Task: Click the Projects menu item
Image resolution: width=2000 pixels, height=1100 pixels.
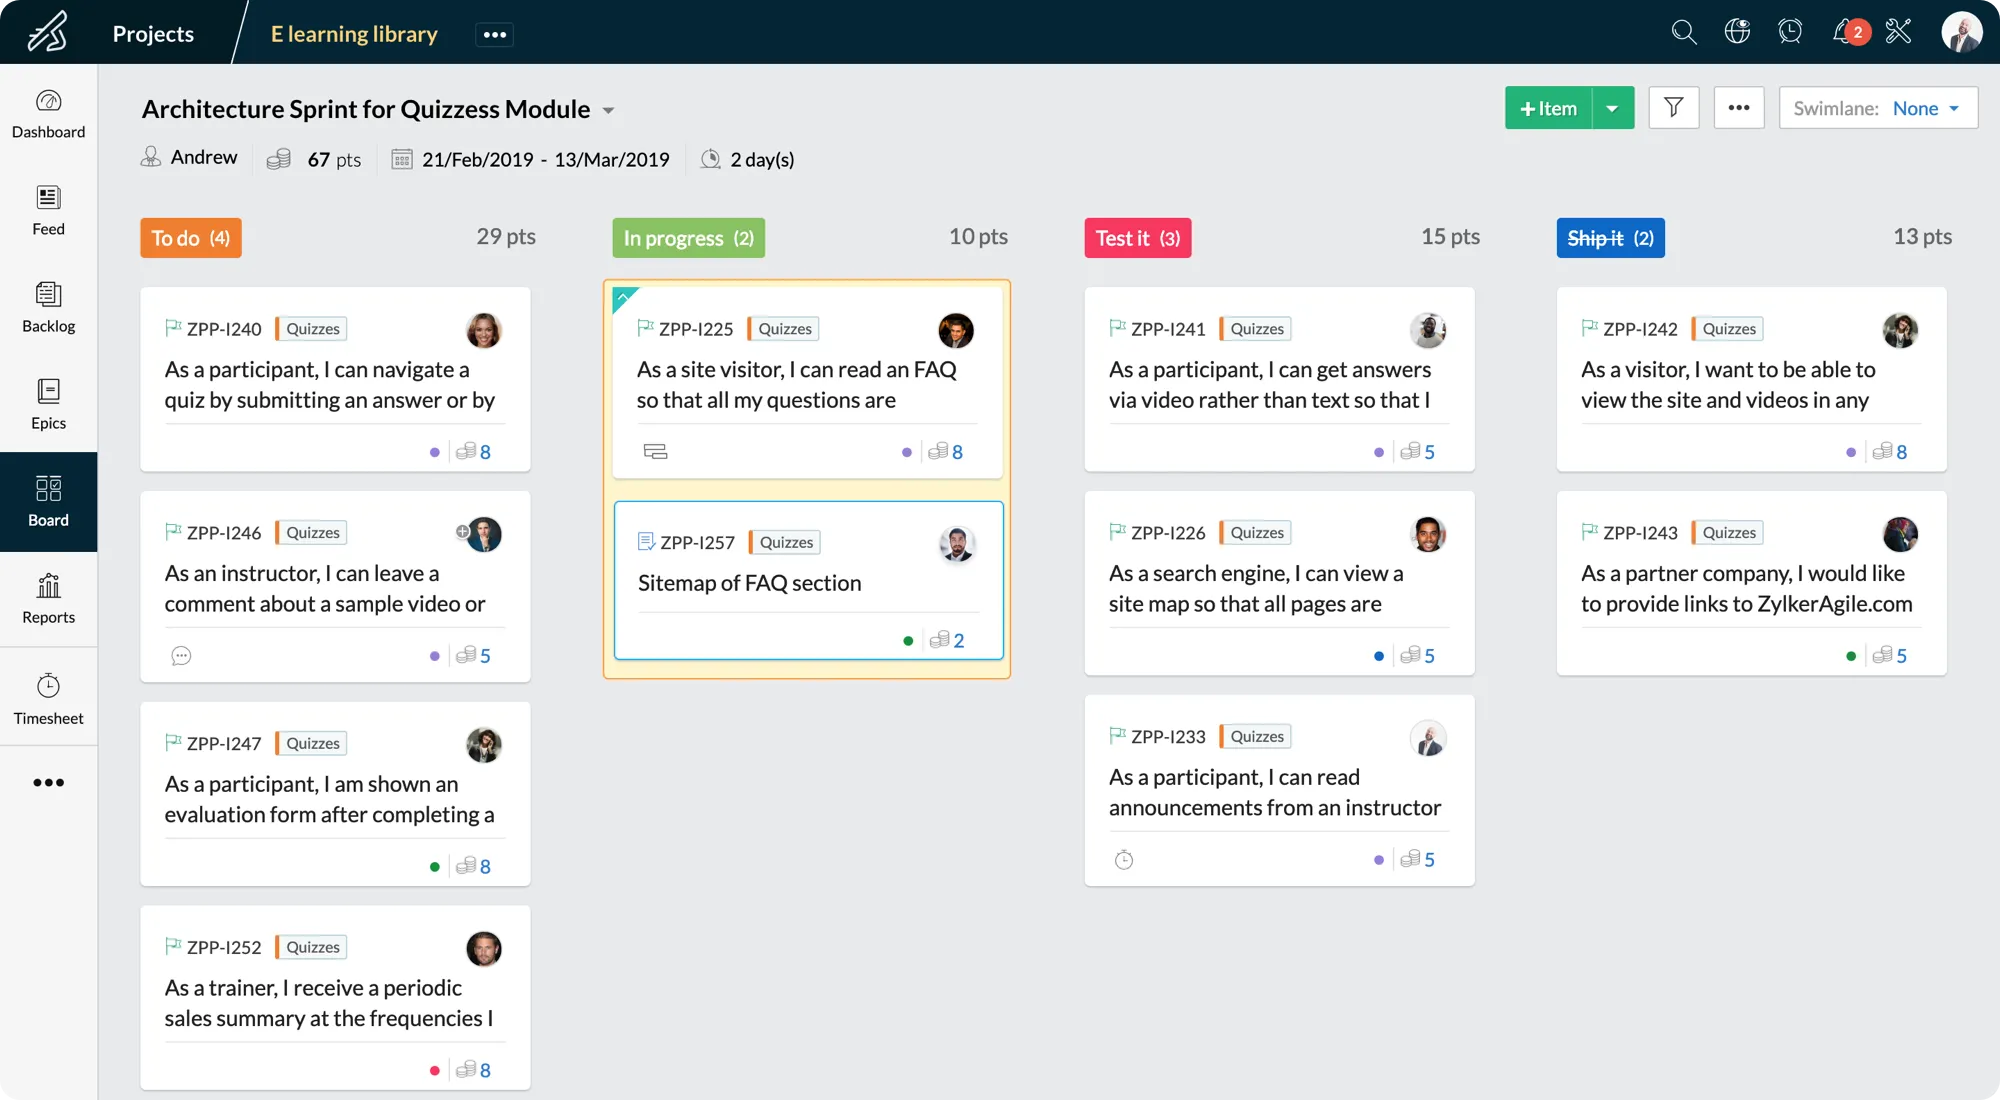Action: pos(153,33)
